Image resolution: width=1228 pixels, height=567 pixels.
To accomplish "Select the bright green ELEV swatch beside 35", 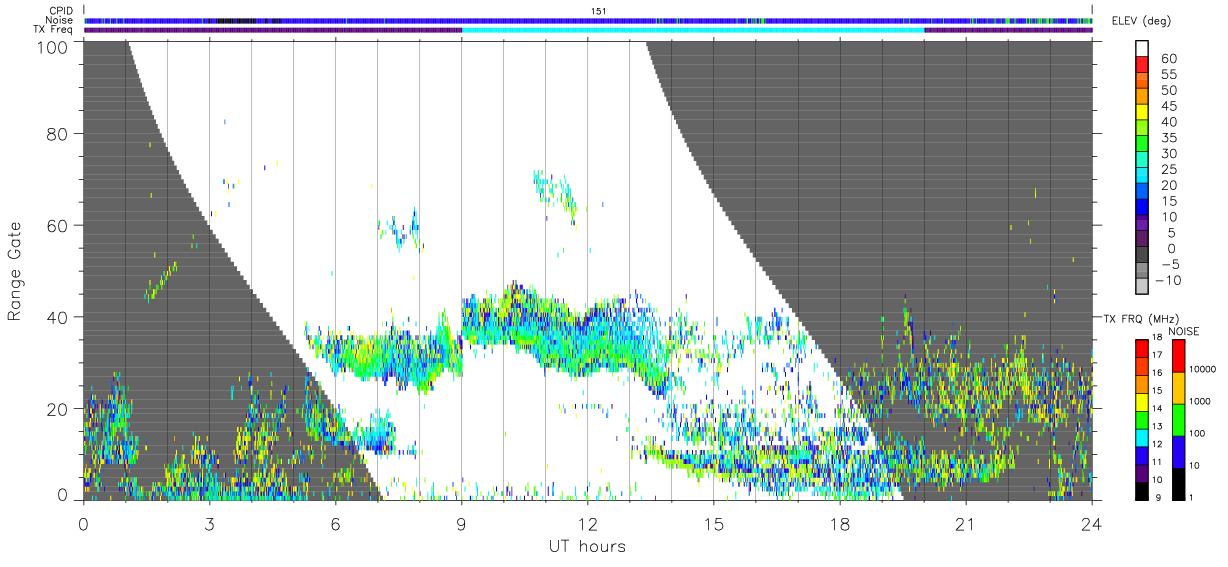I will (x=1143, y=142).
